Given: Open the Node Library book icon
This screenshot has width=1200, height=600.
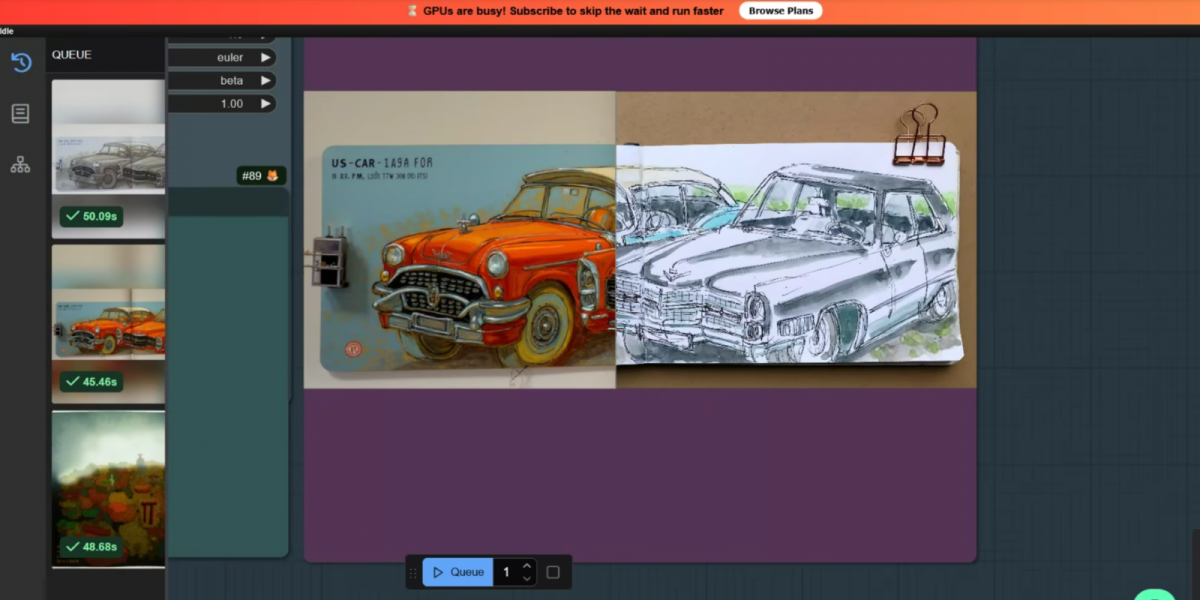Looking at the screenshot, I should coord(20,114).
